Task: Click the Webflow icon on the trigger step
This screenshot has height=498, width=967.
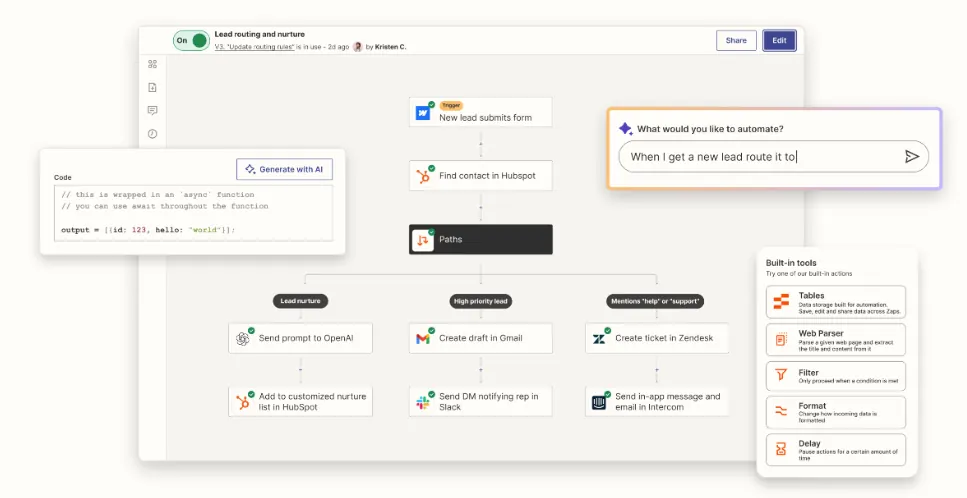Action: pyautogui.click(x=423, y=113)
